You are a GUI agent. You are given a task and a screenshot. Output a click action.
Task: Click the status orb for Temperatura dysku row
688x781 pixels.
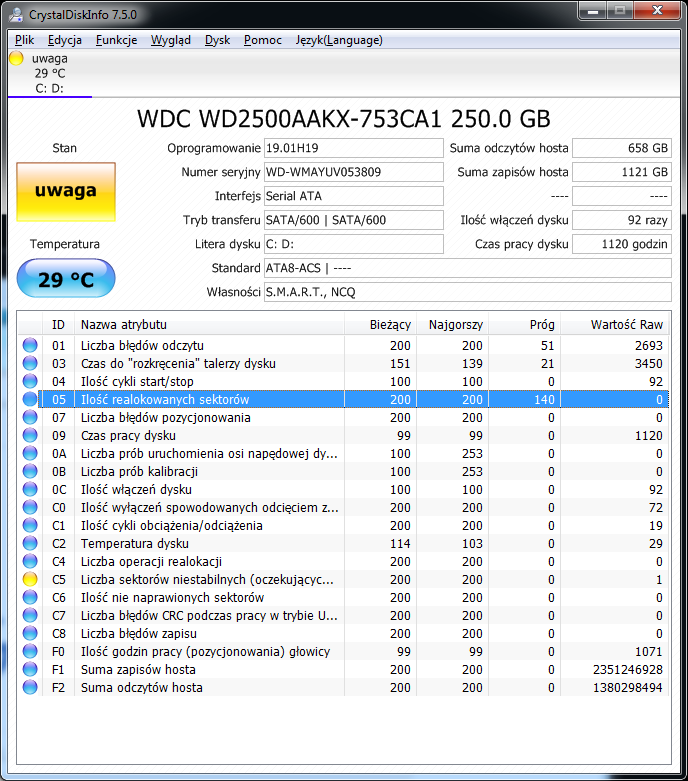click(30, 543)
